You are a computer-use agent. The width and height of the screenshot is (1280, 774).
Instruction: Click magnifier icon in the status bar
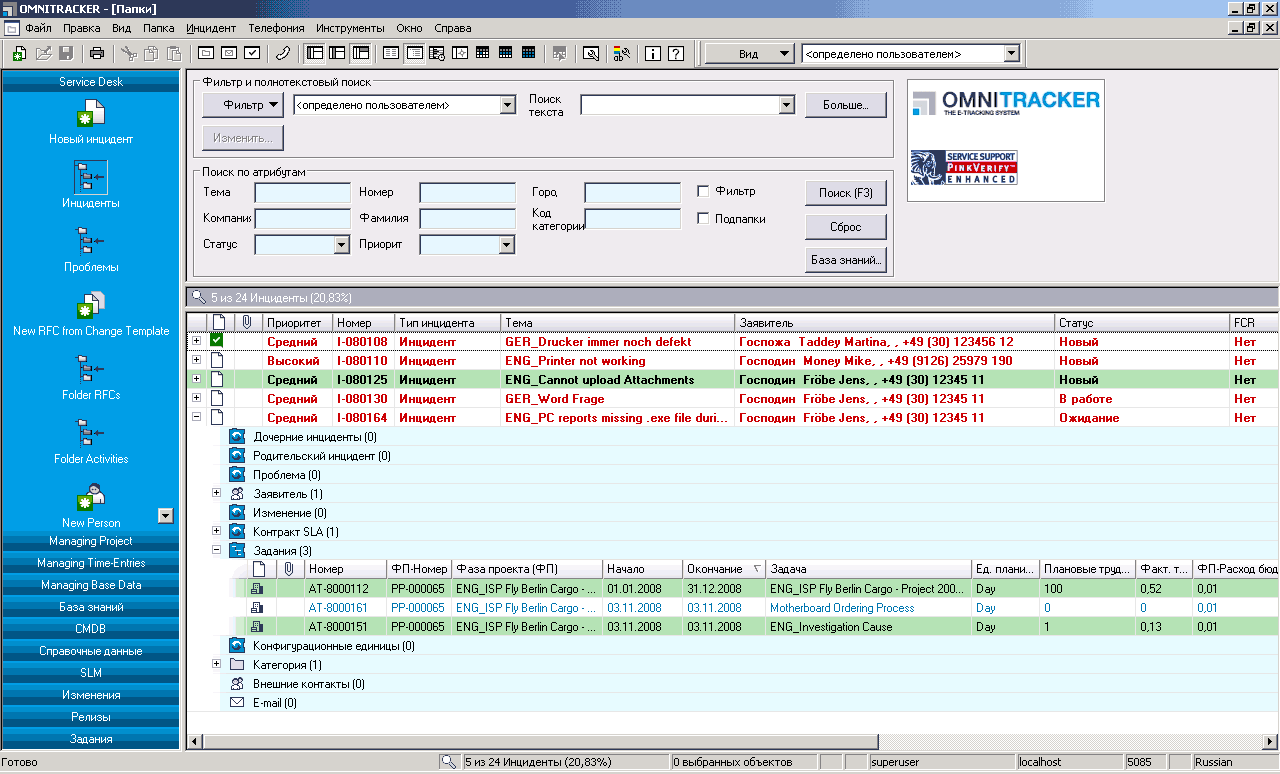pyautogui.click(x=449, y=762)
